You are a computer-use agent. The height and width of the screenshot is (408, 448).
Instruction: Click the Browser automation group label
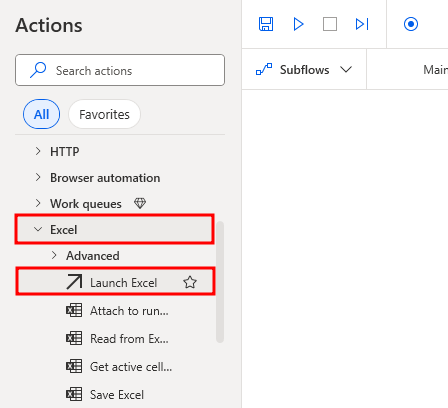pos(105,178)
